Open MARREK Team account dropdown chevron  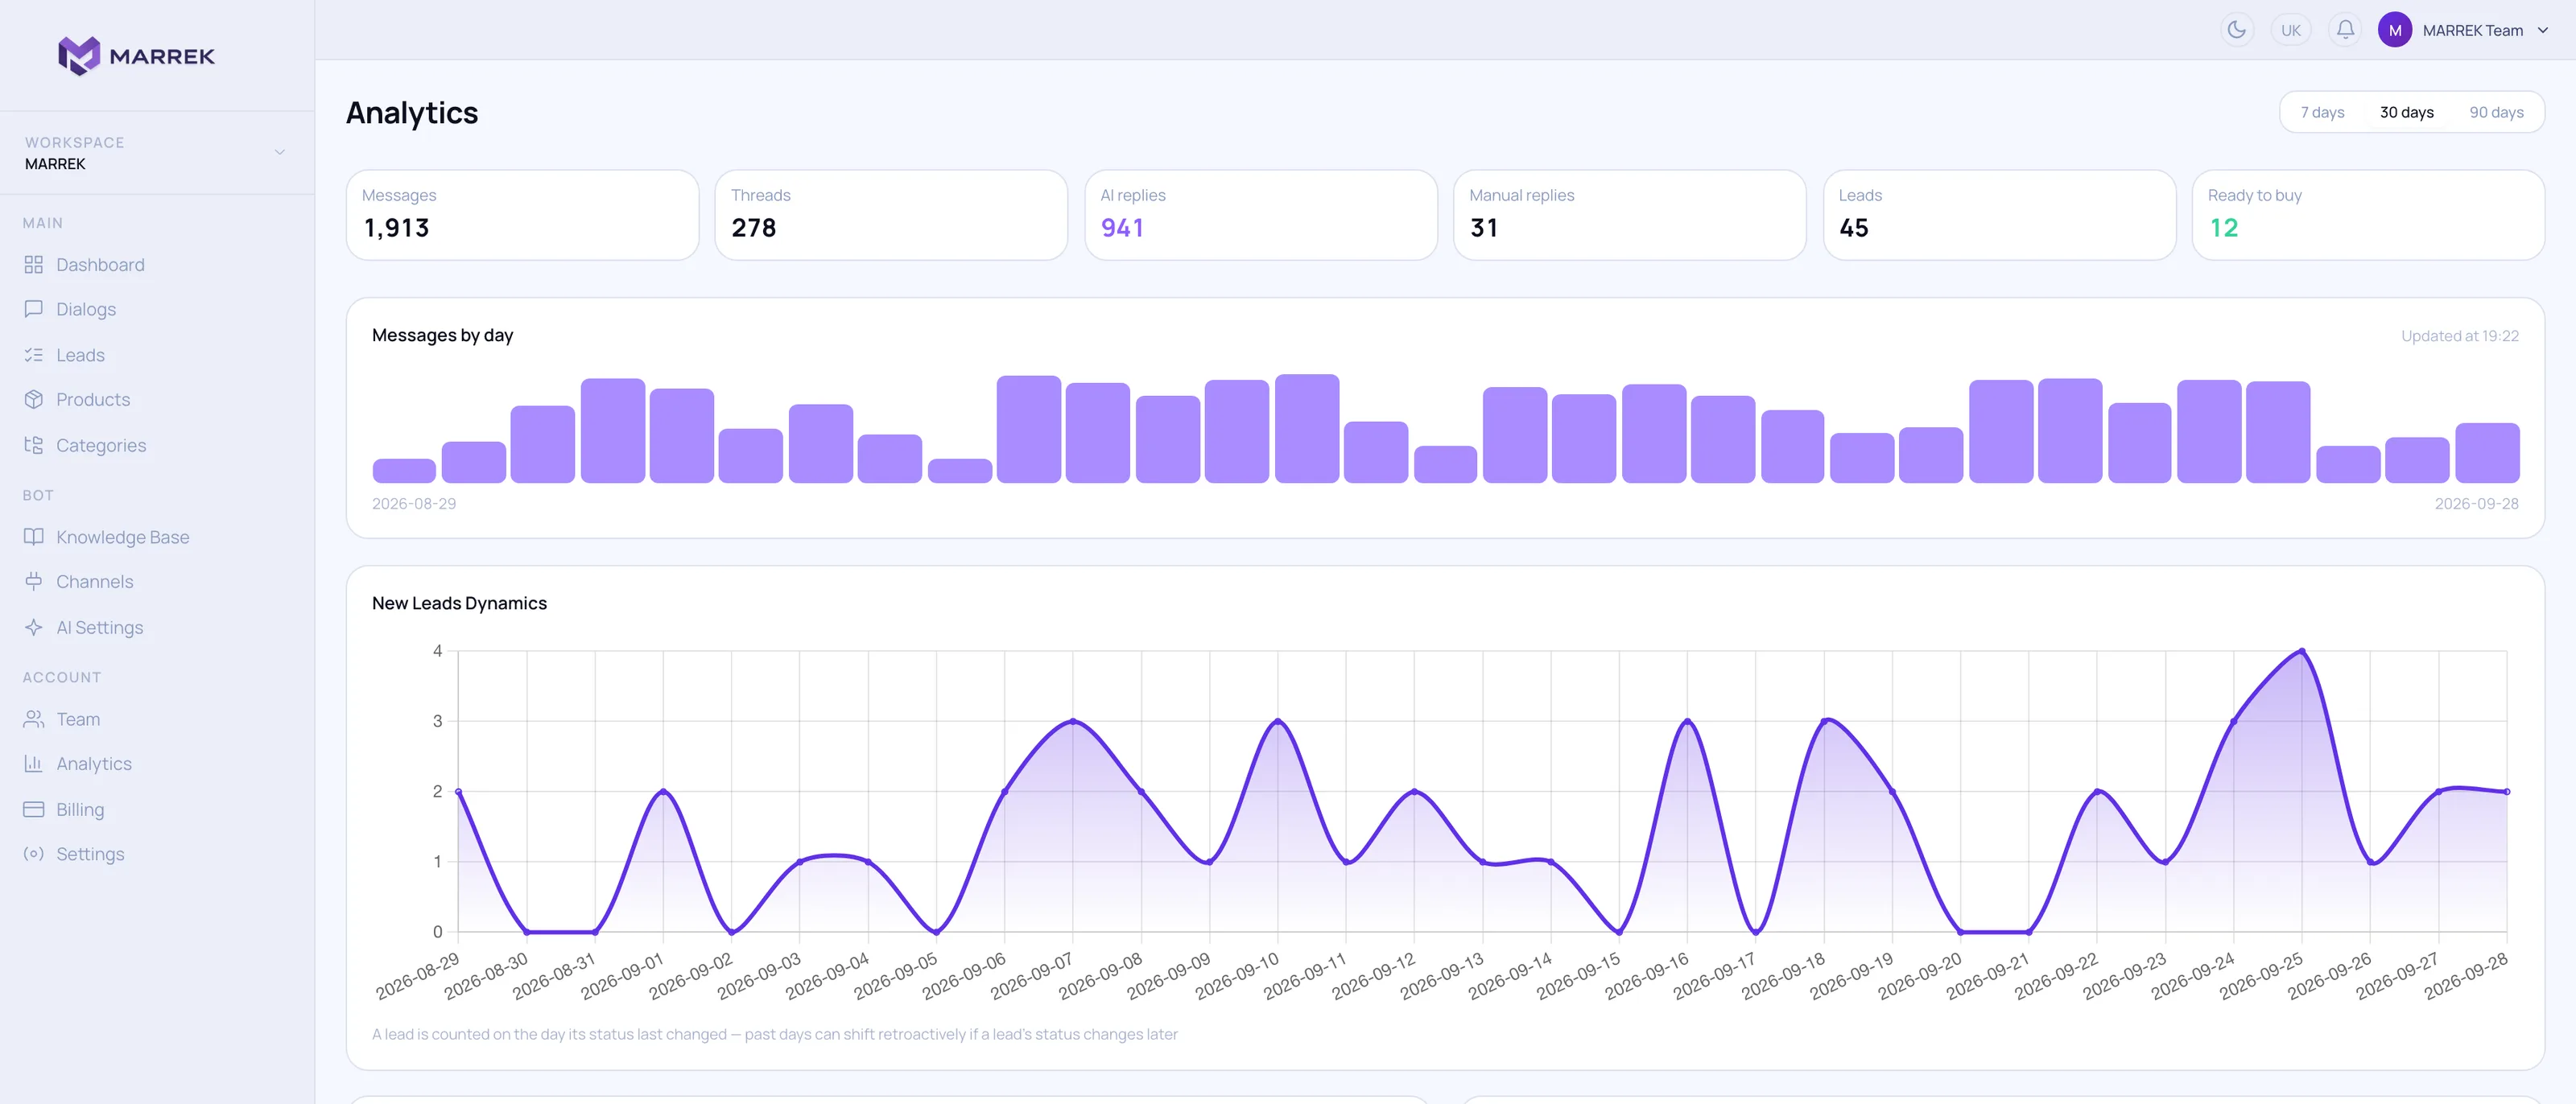pos(2543,30)
